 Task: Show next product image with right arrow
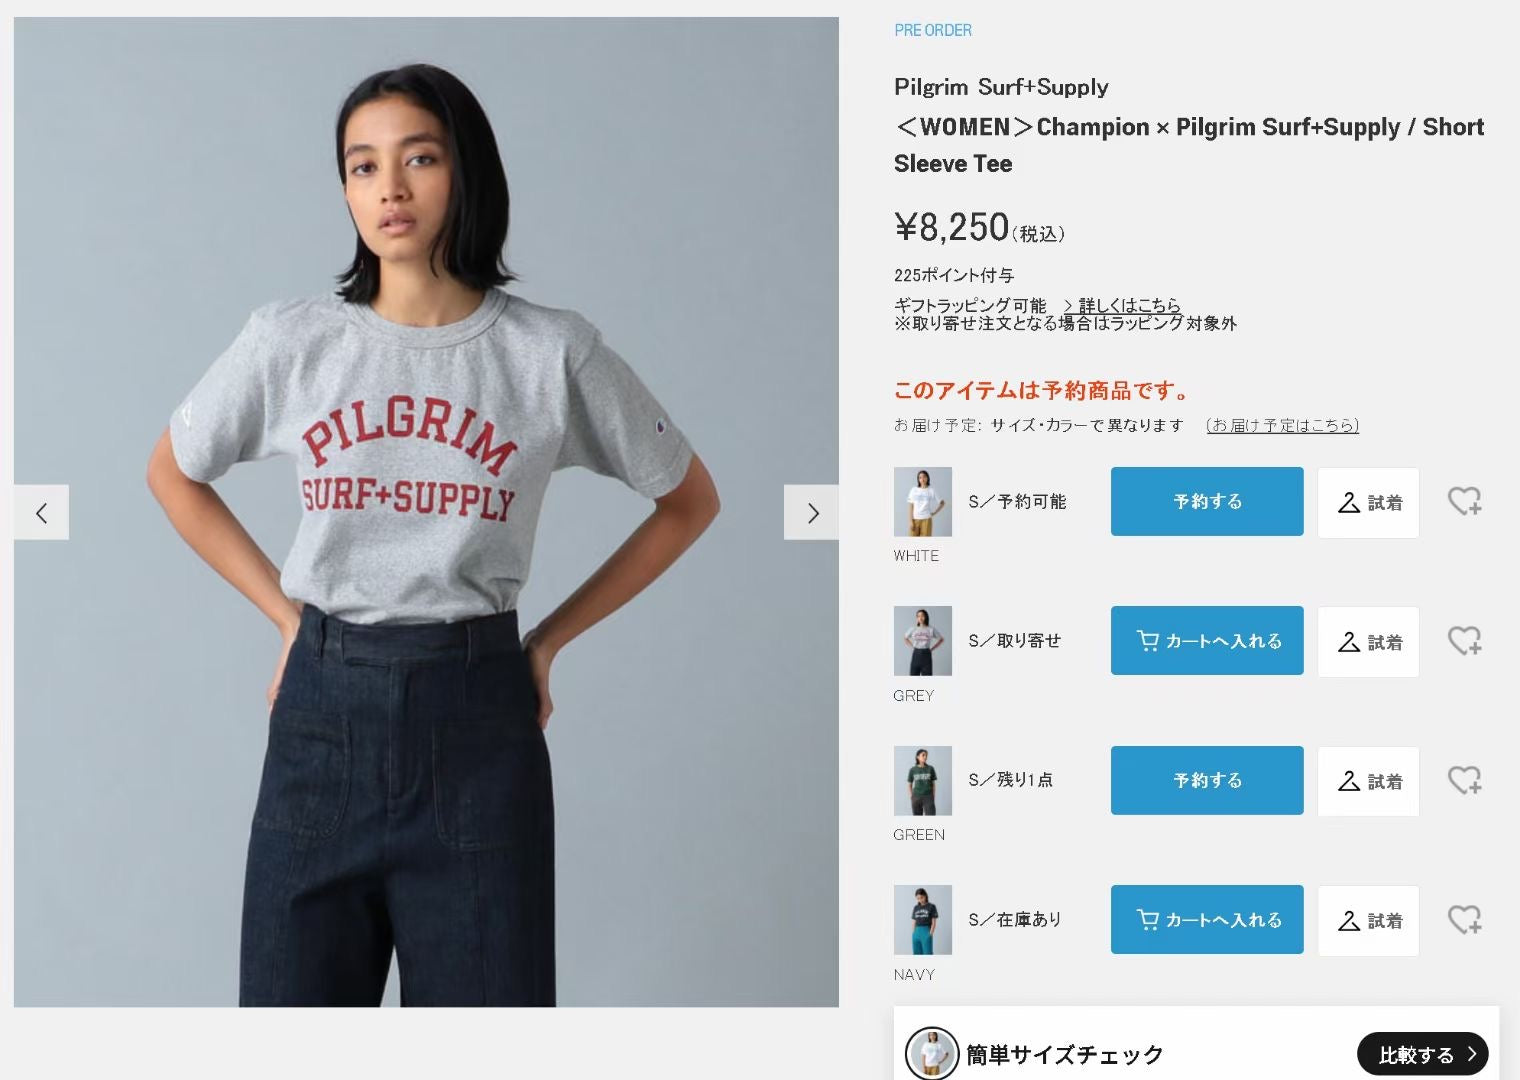tap(812, 512)
